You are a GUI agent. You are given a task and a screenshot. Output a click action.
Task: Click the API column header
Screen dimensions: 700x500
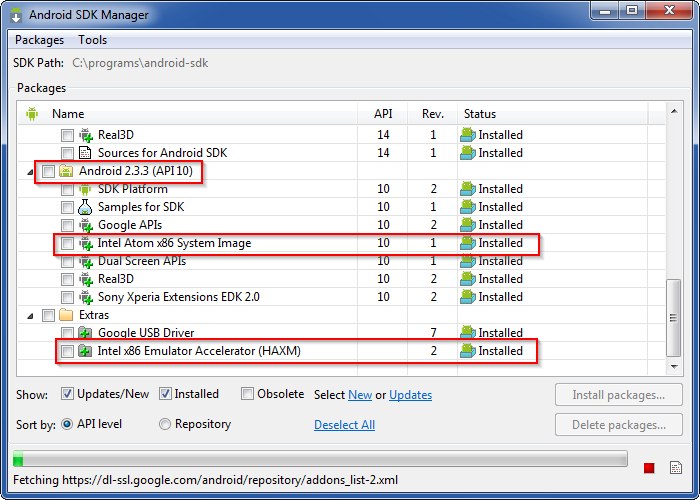[383, 114]
